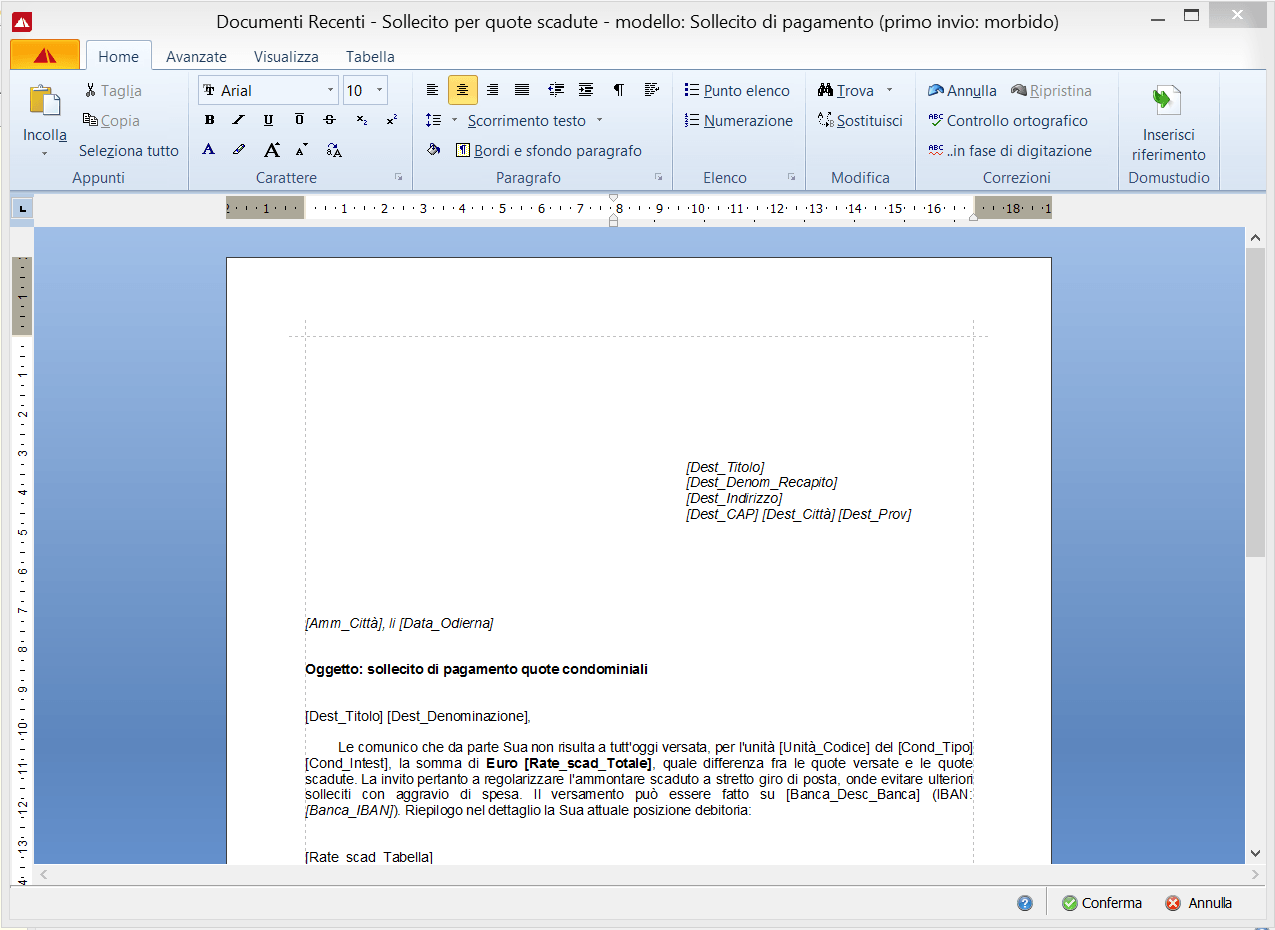This screenshot has height=930, width=1275.
Task: Click Punto elenco bullet list
Action: pyautogui.click(x=737, y=91)
